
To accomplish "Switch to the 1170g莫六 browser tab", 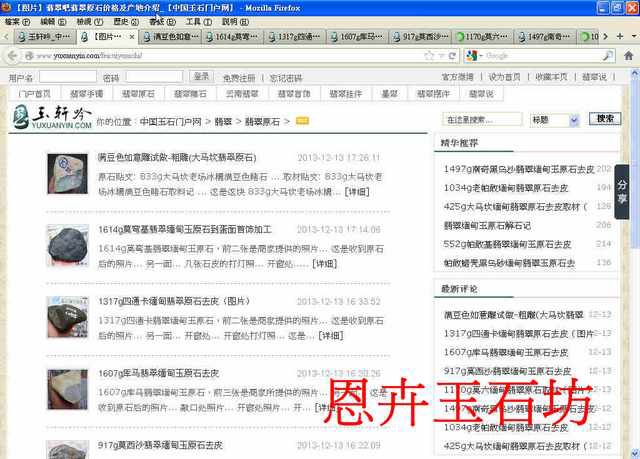I will tap(483, 37).
